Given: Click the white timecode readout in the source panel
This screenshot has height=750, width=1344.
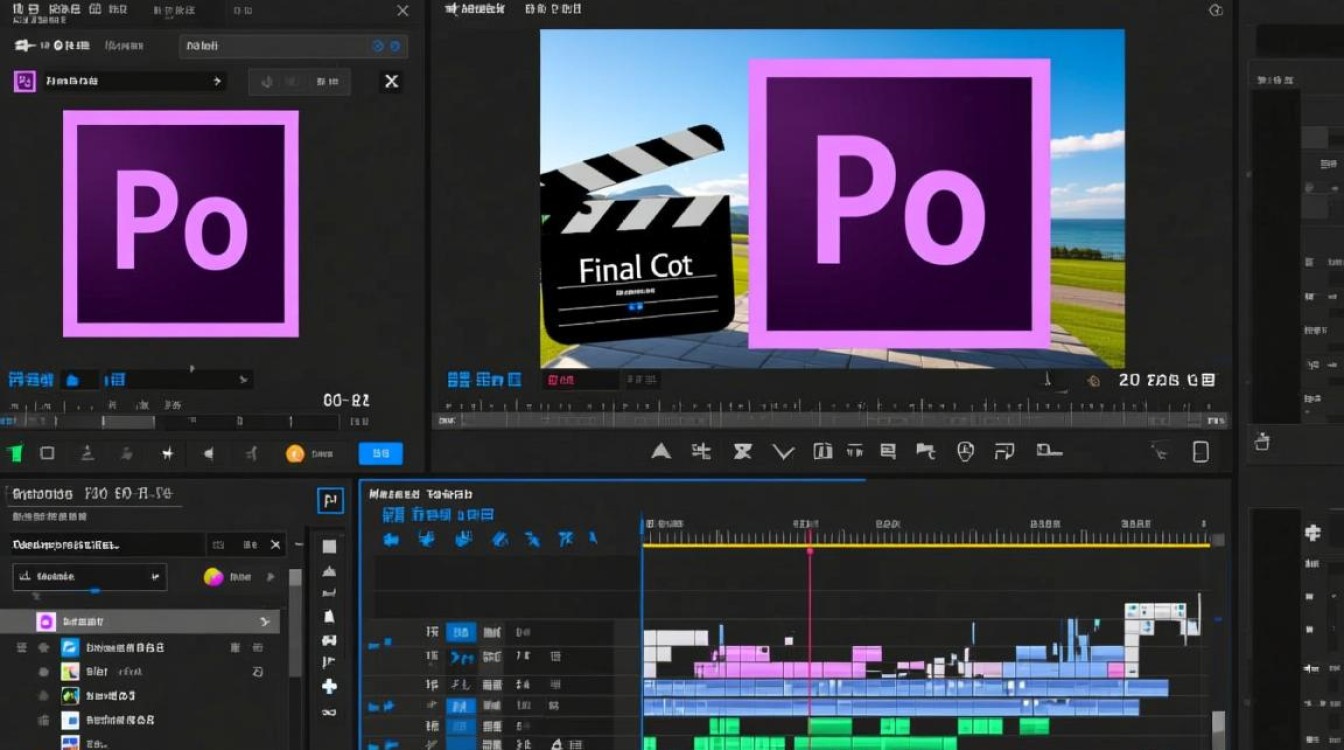Looking at the screenshot, I should click(x=346, y=400).
